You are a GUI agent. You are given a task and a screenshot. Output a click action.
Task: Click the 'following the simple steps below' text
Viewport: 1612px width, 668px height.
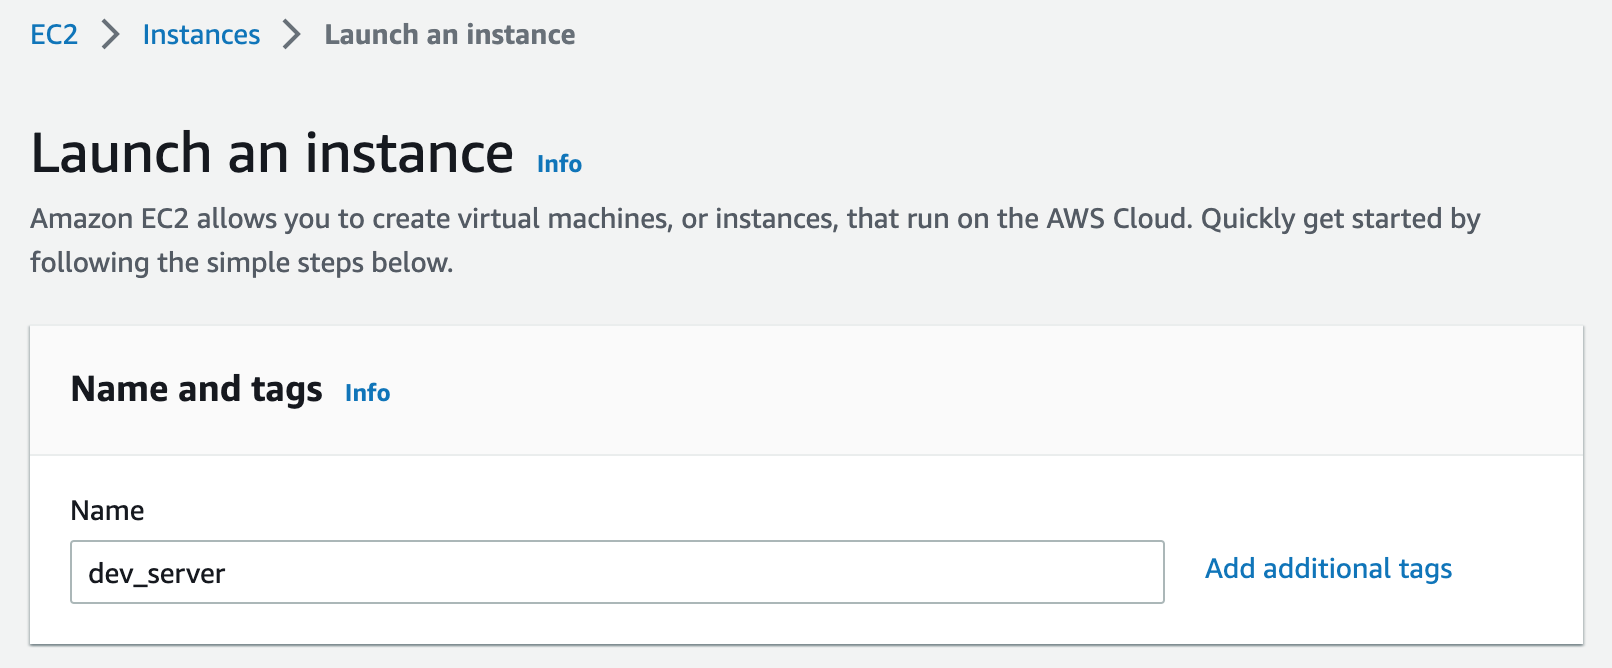coord(242,263)
